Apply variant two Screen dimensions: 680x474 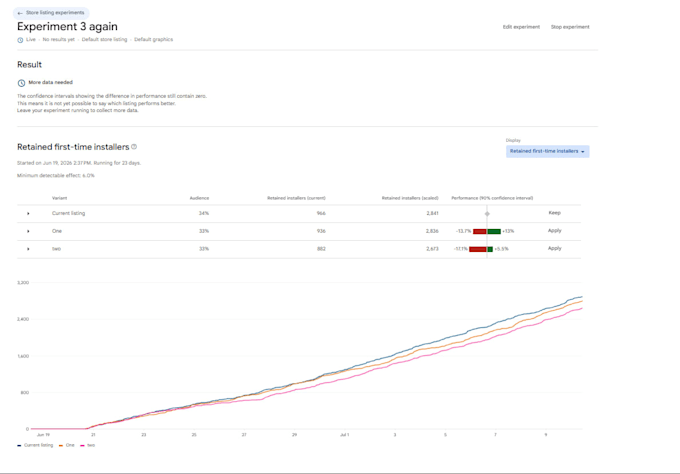coord(554,248)
